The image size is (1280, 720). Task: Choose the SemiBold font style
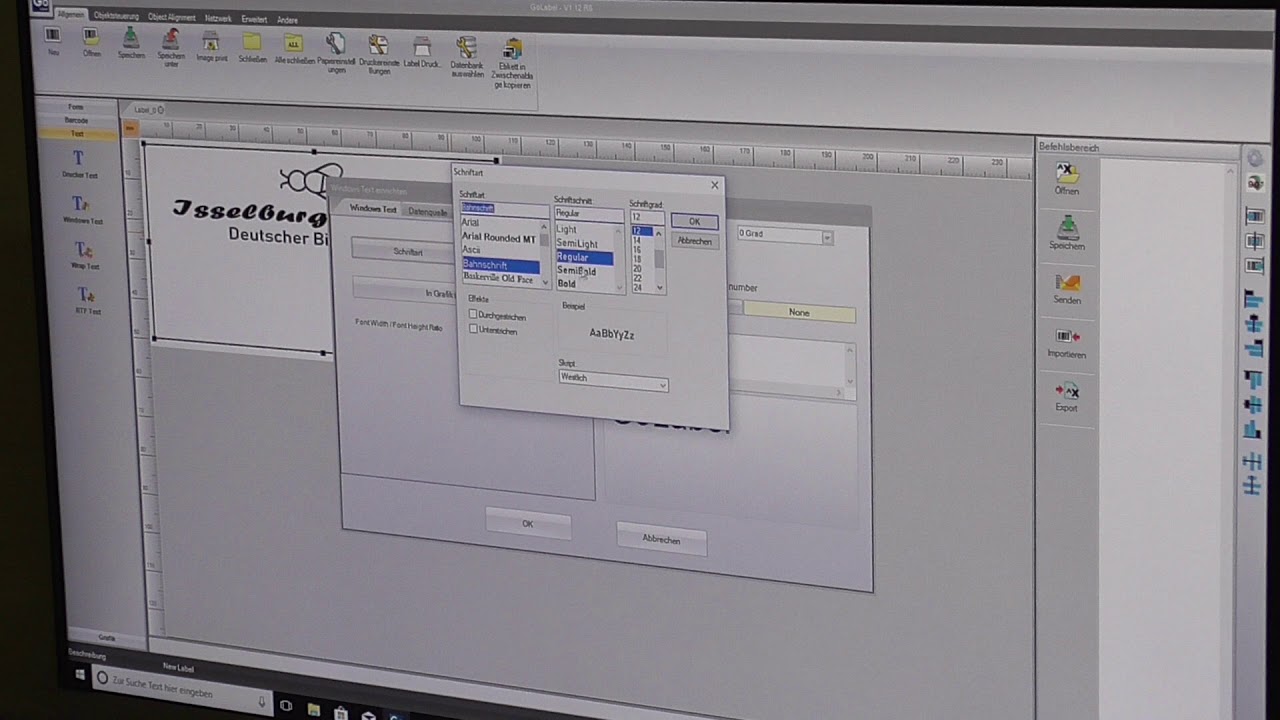click(x=577, y=271)
